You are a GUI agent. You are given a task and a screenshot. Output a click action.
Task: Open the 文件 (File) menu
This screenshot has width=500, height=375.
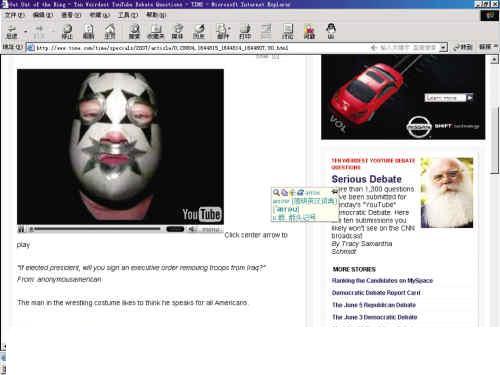(15, 15)
